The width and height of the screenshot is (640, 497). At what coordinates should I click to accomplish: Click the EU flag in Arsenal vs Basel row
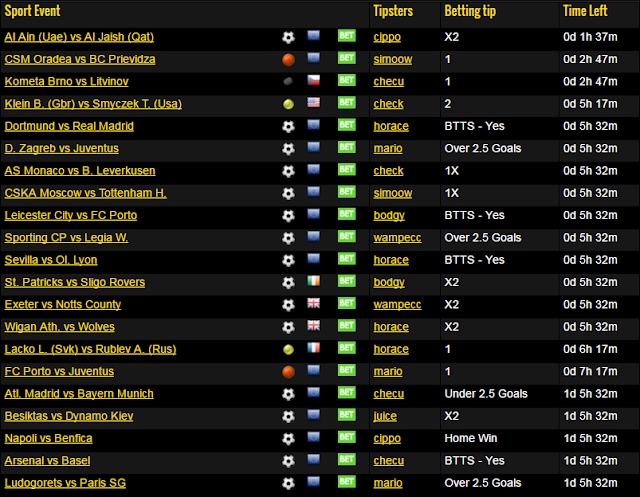coord(313,459)
